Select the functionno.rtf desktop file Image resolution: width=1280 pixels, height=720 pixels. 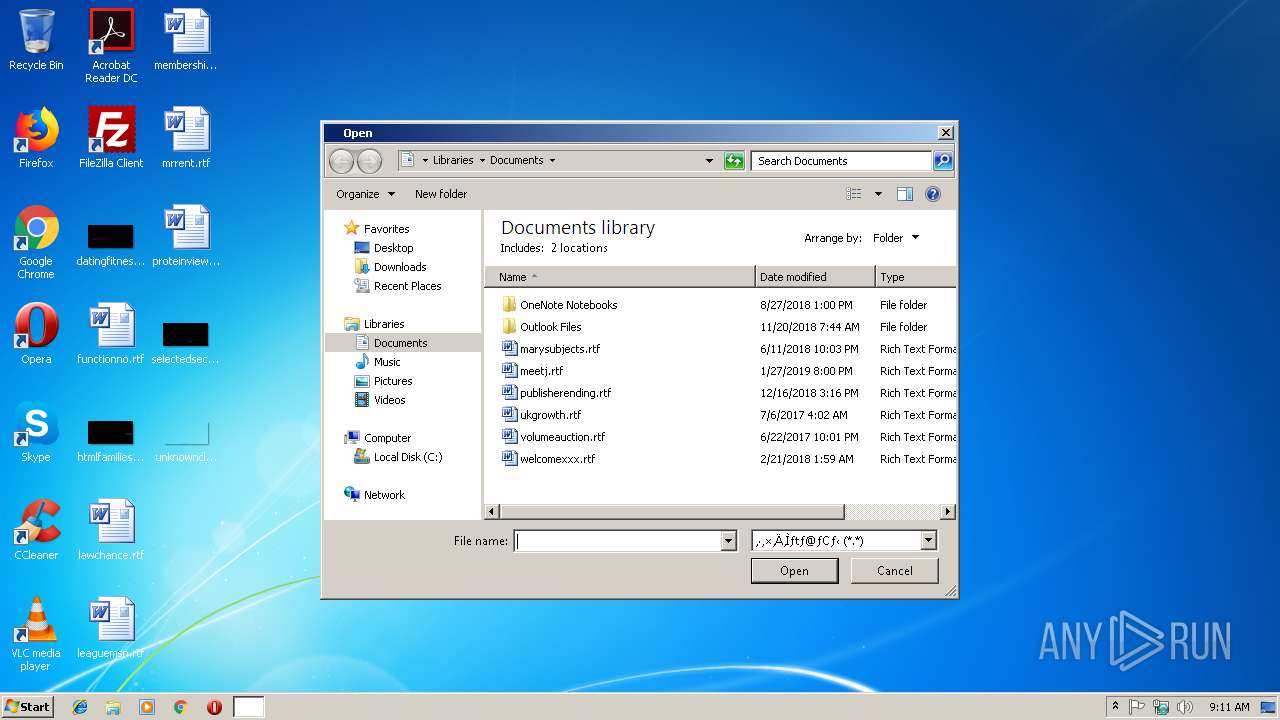[111, 334]
